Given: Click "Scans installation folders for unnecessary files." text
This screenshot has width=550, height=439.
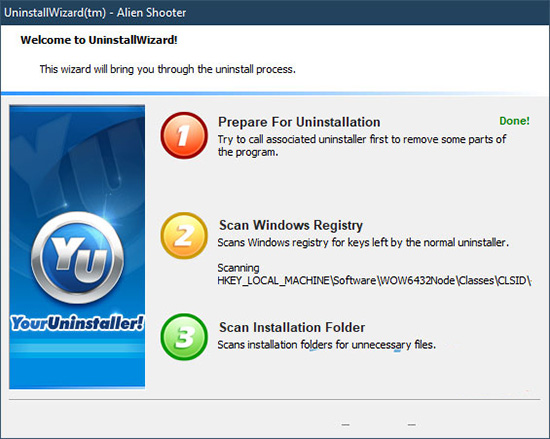Looking at the screenshot, I should (327, 345).
